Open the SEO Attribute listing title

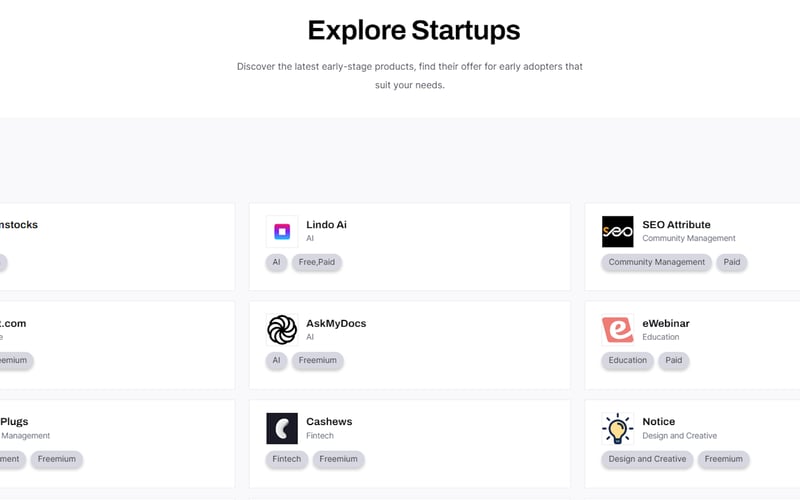pos(676,225)
